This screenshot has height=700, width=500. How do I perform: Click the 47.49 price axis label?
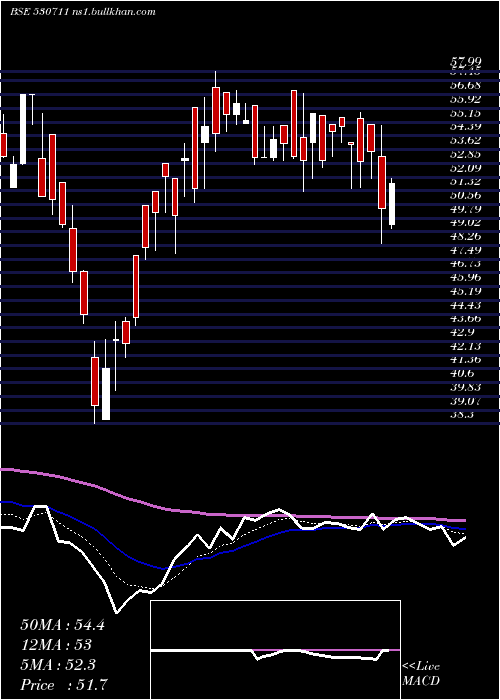pos(466,250)
